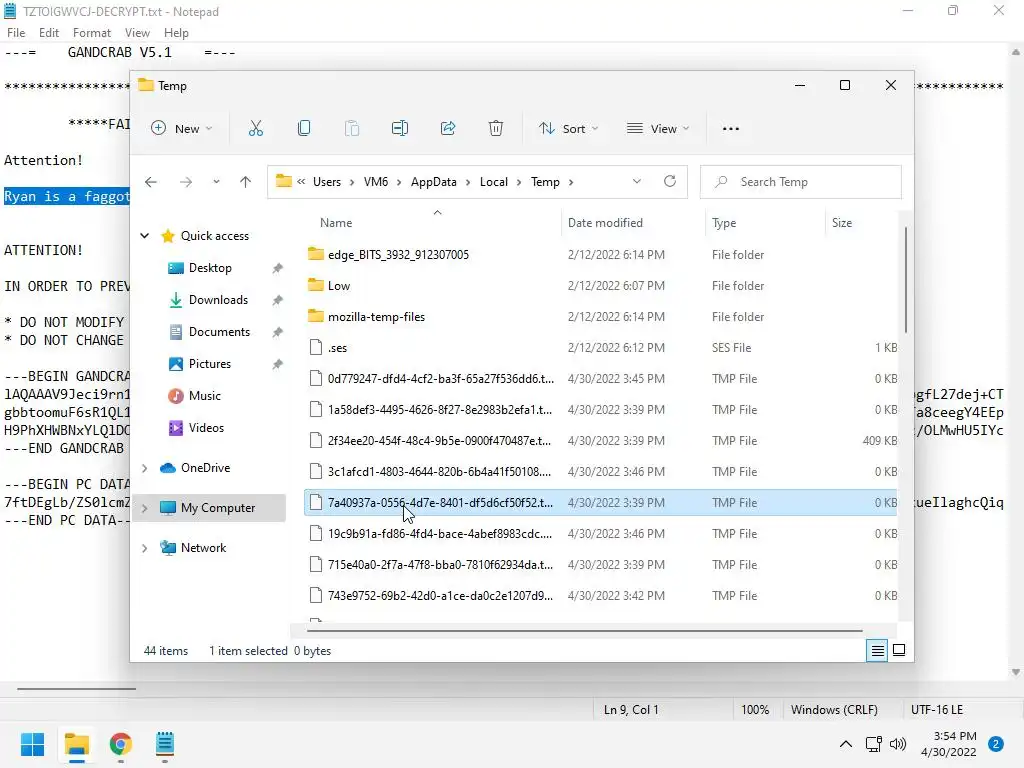Click the Notepad icon on taskbar
1024x768 pixels.
coord(165,744)
